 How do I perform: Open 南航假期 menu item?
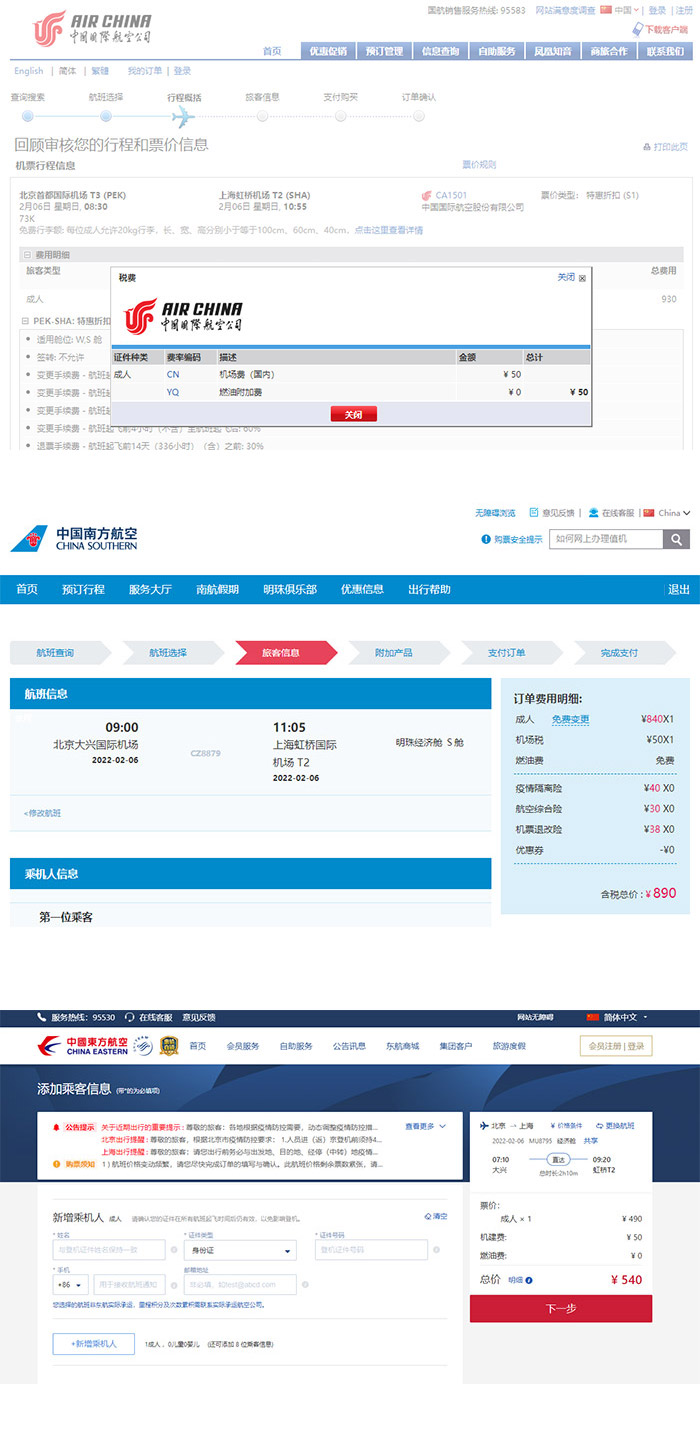[x=217, y=589]
